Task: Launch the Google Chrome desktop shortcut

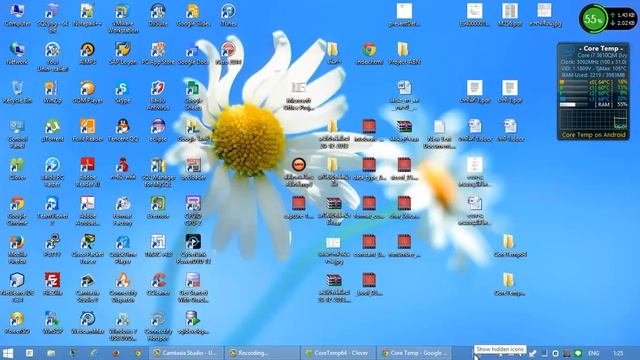Action: coord(17,211)
